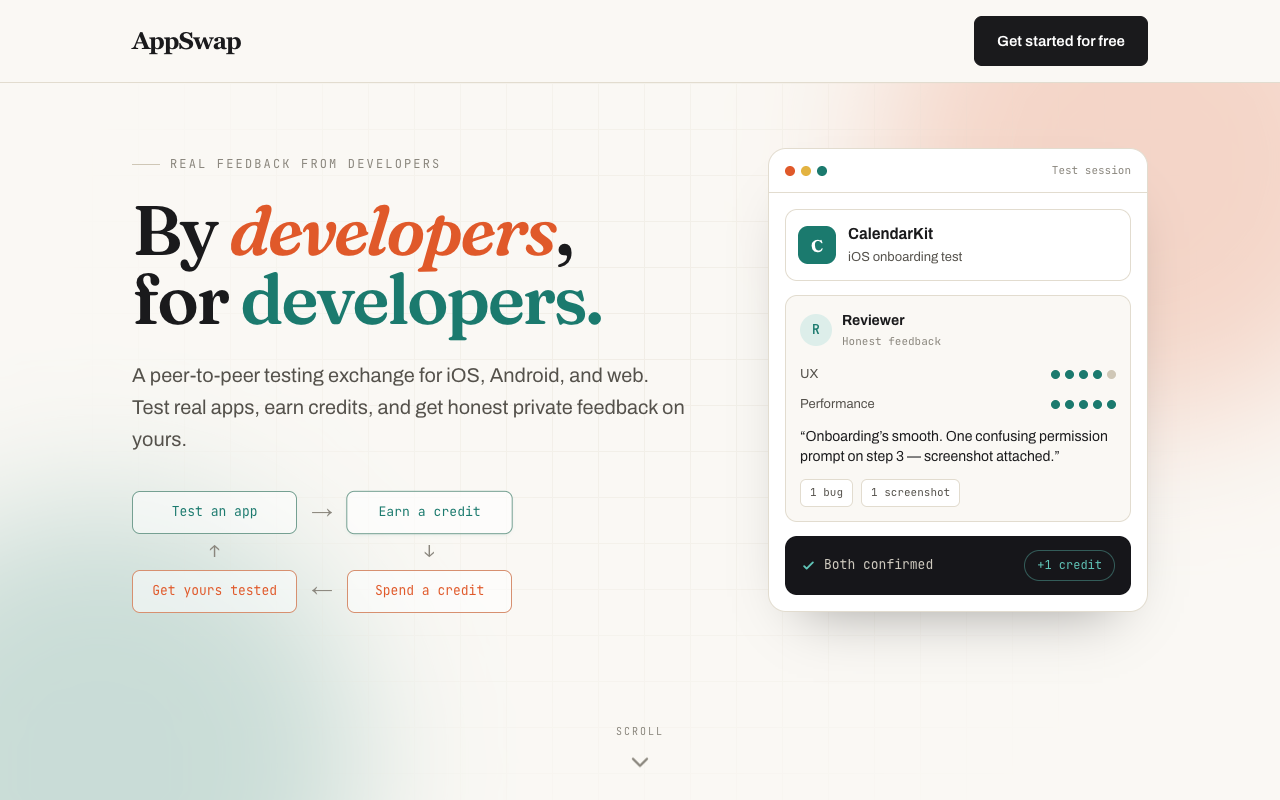This screenshot has height=800, width=1280.
Task: Click the red window dot
Action: click(790, 171)
